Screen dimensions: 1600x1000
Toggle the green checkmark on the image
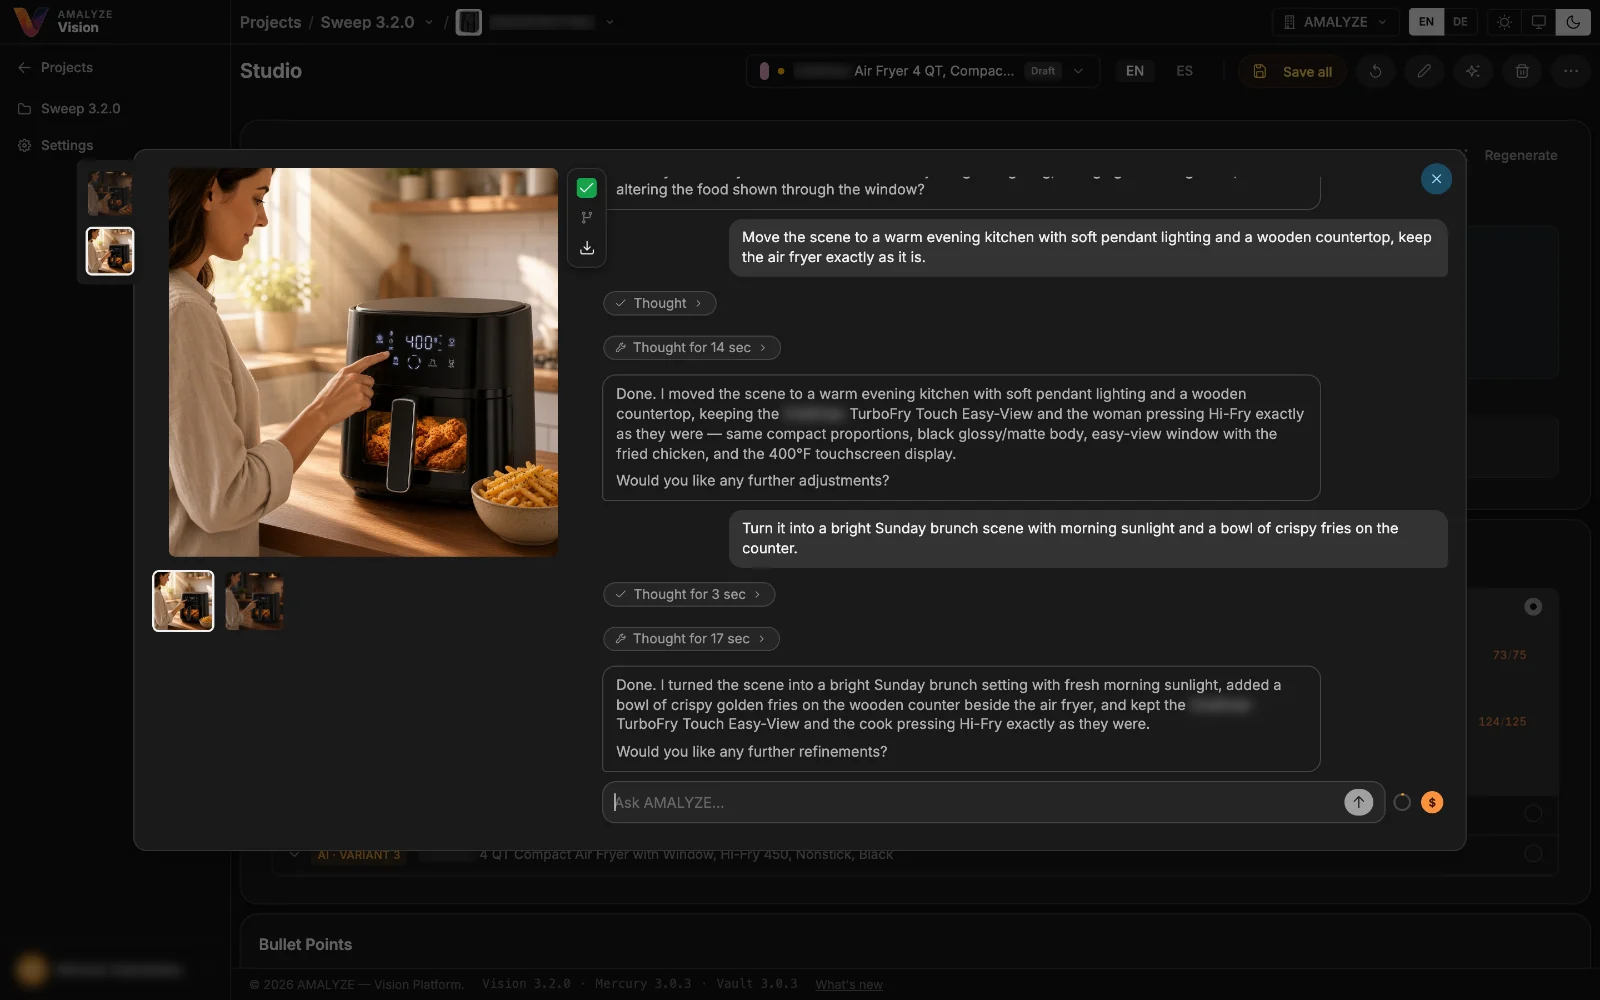[587, 188]
